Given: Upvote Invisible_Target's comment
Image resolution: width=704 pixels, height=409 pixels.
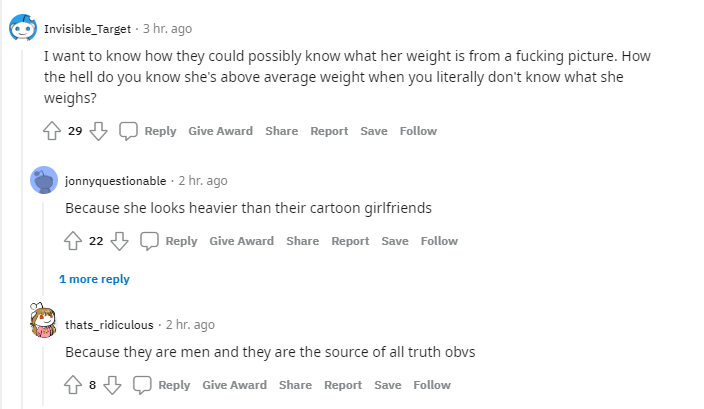Looking at the screenshot, I should 52,131.
